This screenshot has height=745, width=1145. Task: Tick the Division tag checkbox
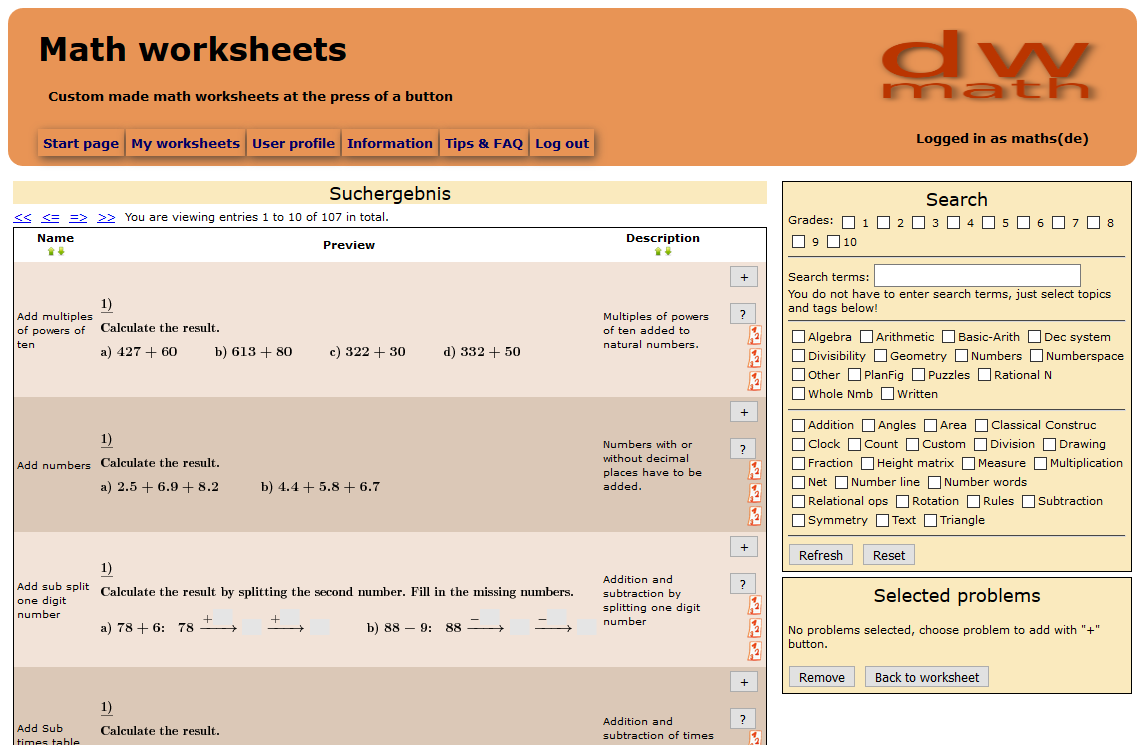pyautogui.click(x=981, y=444)
